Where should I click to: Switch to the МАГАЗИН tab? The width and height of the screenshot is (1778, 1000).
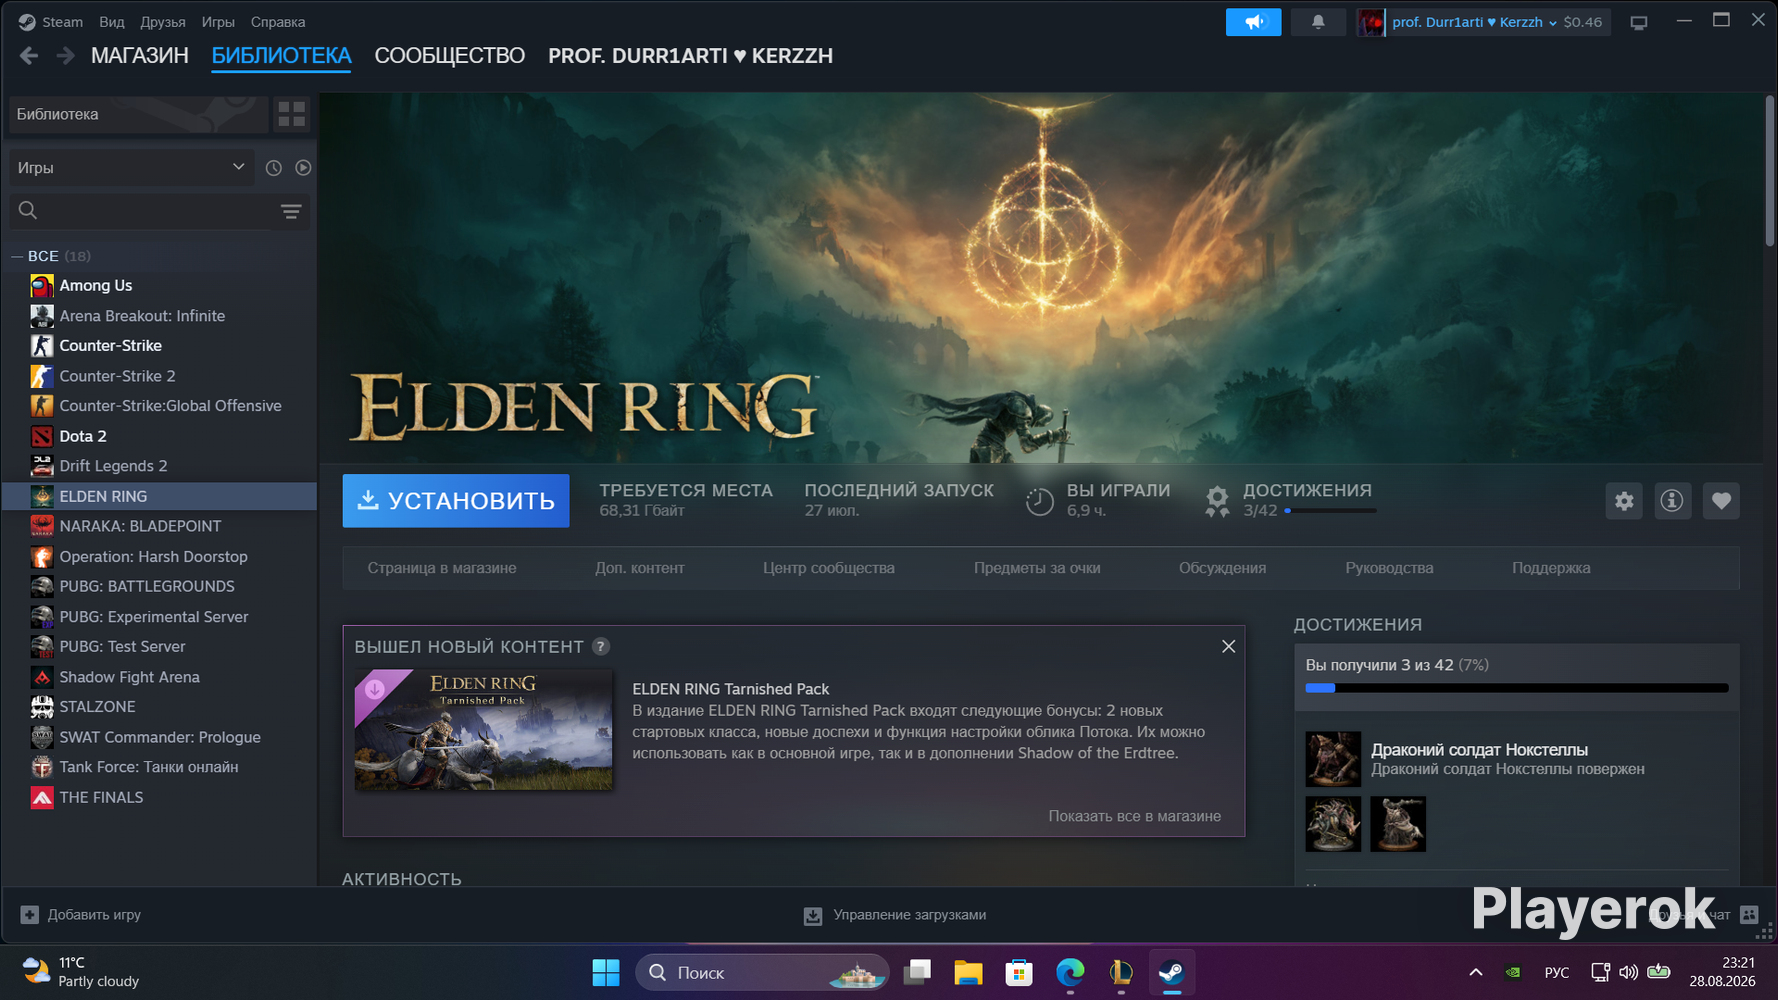(x=140, y=56)
